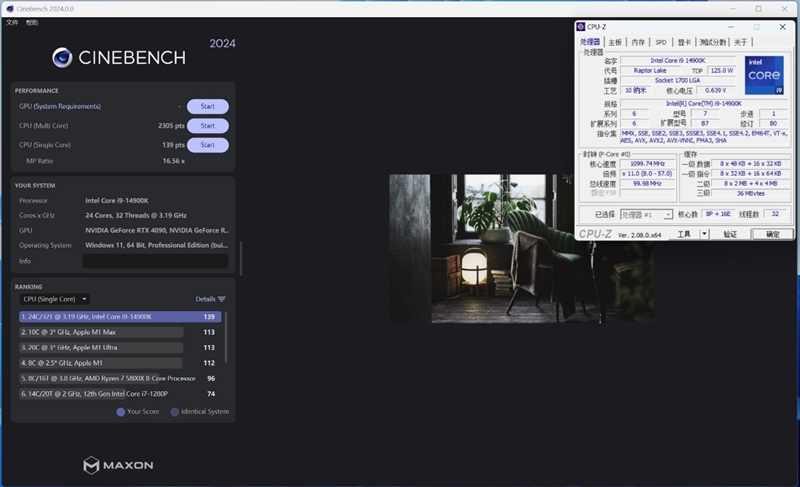Viewport: 800px width, 487px height.
Task: Select the Apple M1 Max ranking row
Action: tap(120, 332)
